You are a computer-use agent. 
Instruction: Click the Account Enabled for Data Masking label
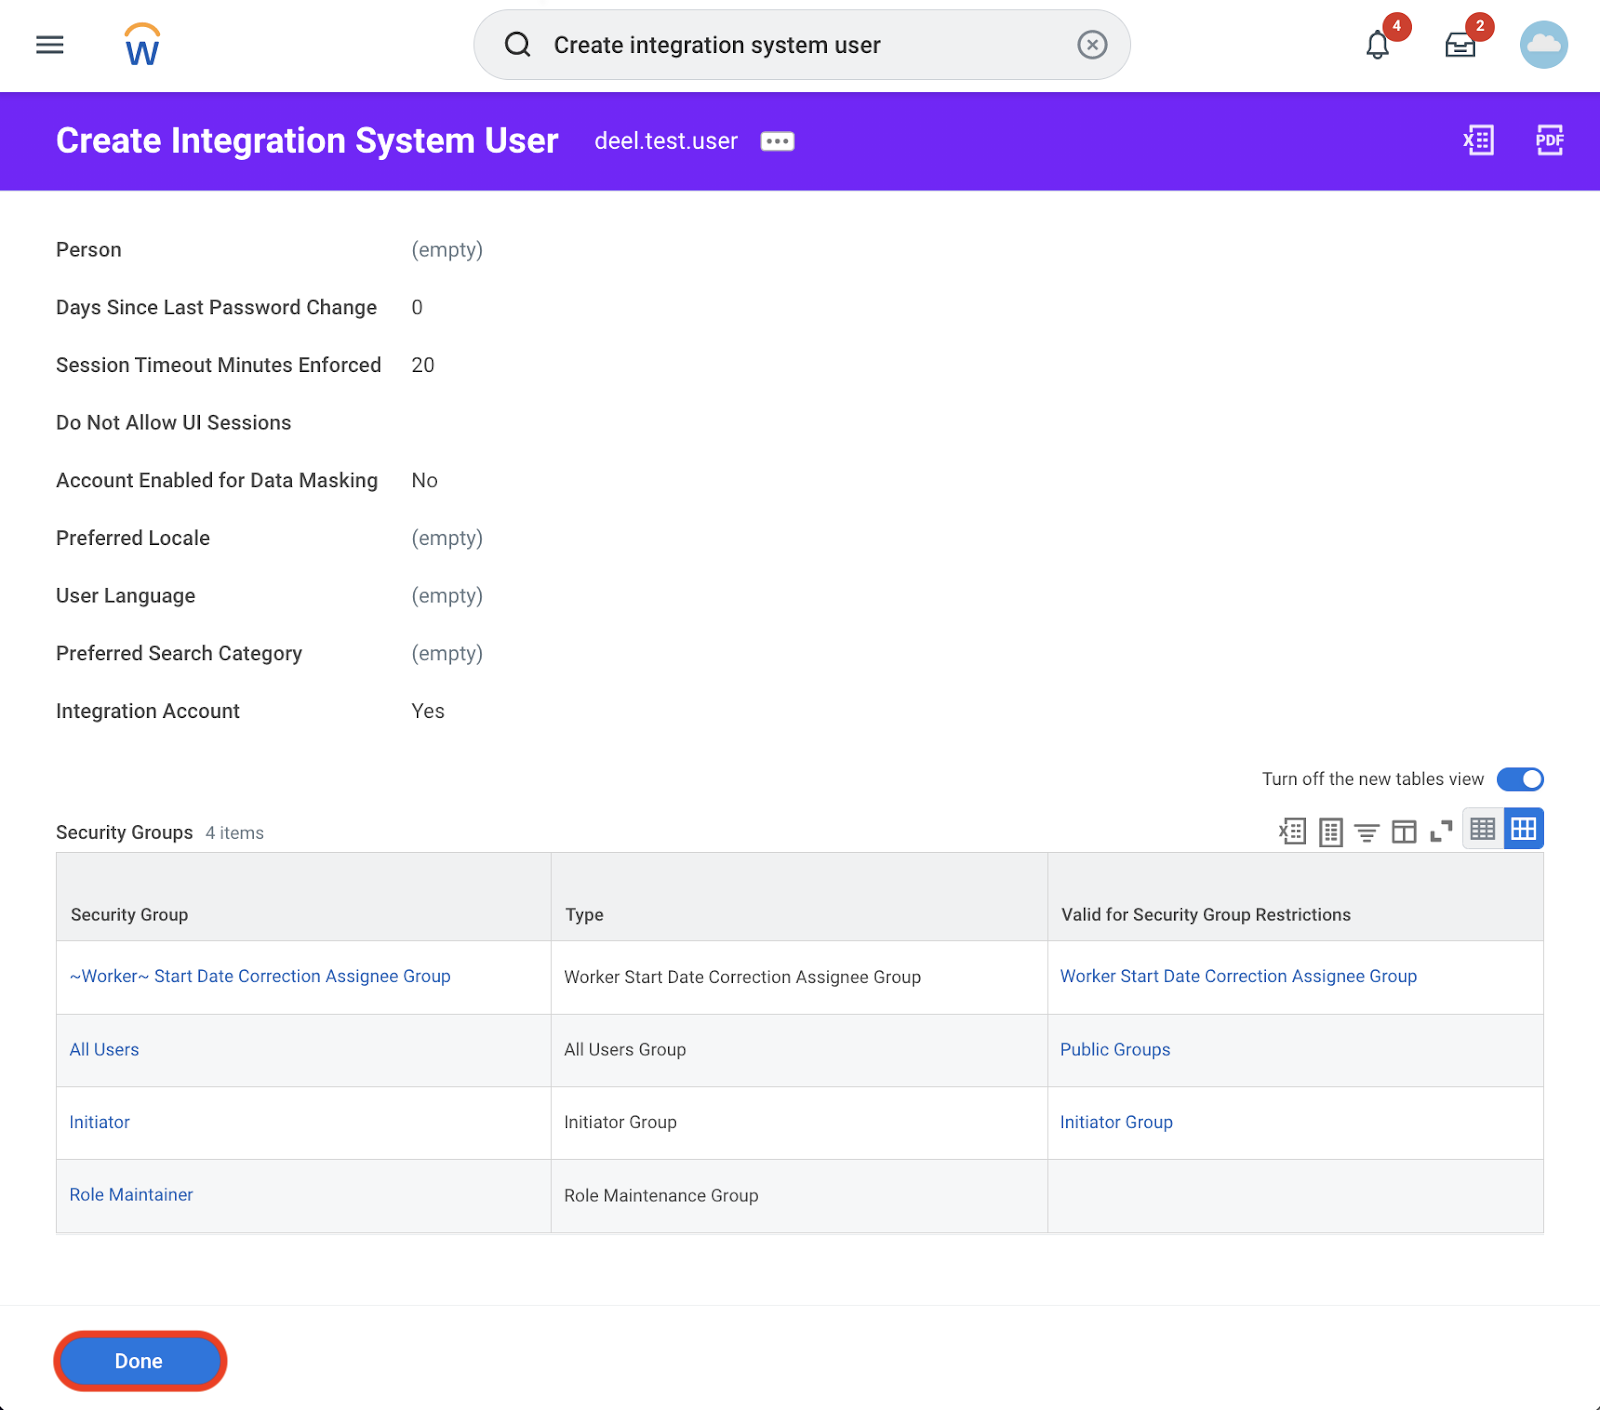click(x=217, y=480)
